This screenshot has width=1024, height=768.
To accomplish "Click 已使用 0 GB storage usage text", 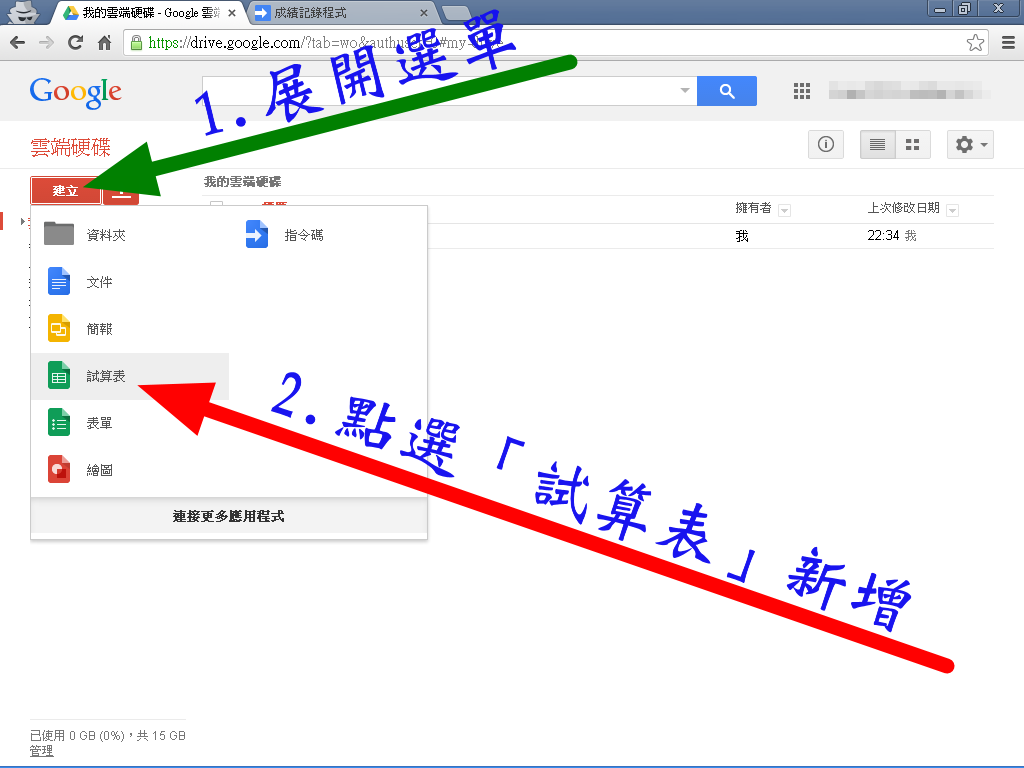I will click(108, 735).
